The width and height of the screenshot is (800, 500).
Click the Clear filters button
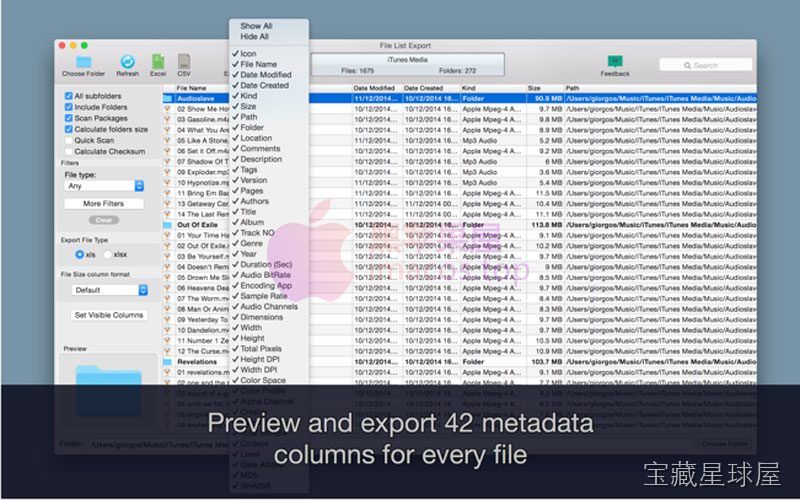(104, 220)
